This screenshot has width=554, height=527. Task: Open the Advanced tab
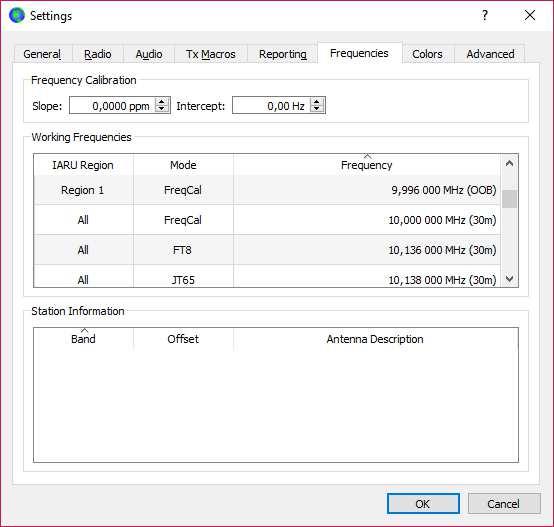click(490, 54)
